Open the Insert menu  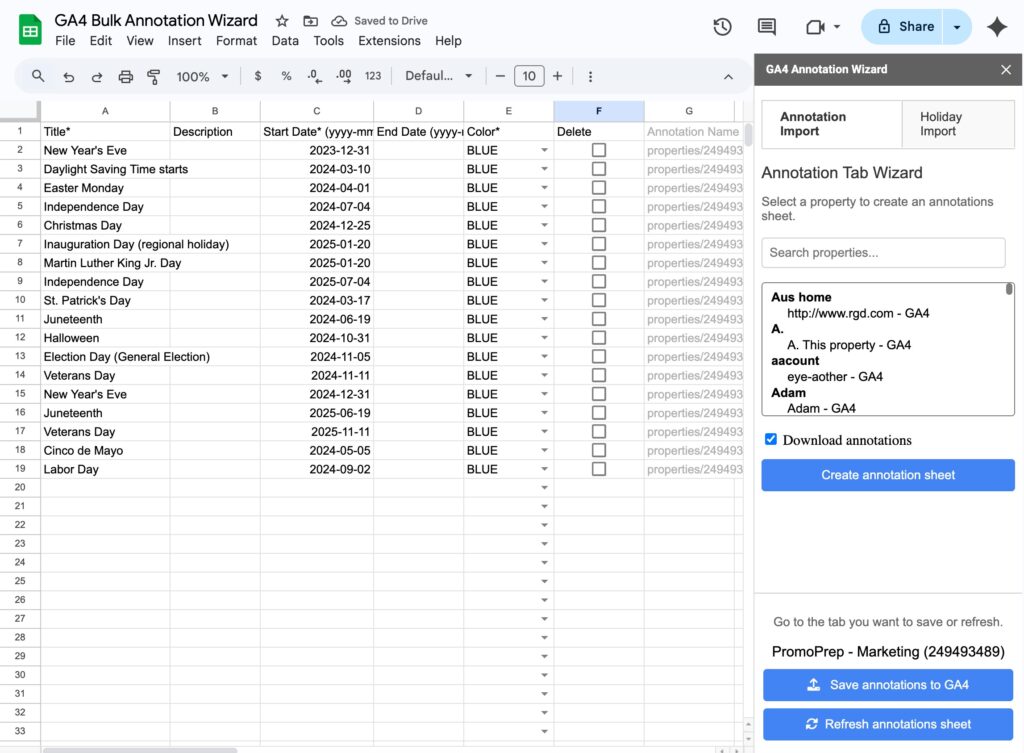click(184, 41)
